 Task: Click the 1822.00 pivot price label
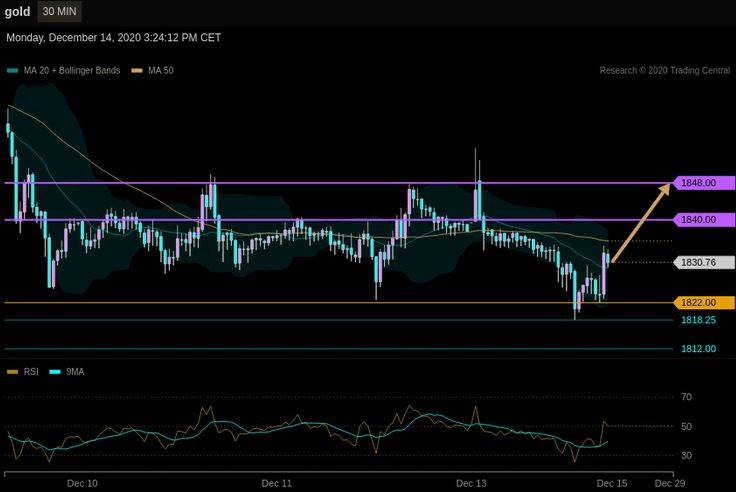(704, 303)
